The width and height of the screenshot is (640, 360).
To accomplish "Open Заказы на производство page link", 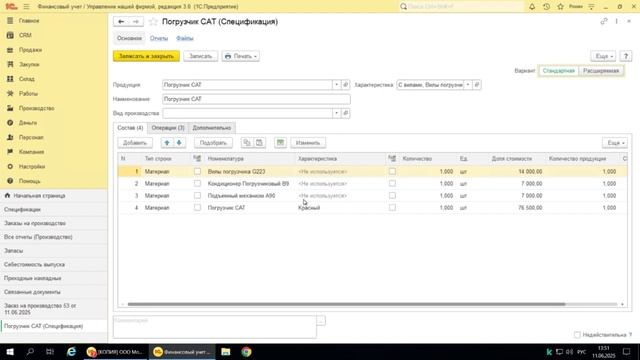I will click(x=35, y=223).
